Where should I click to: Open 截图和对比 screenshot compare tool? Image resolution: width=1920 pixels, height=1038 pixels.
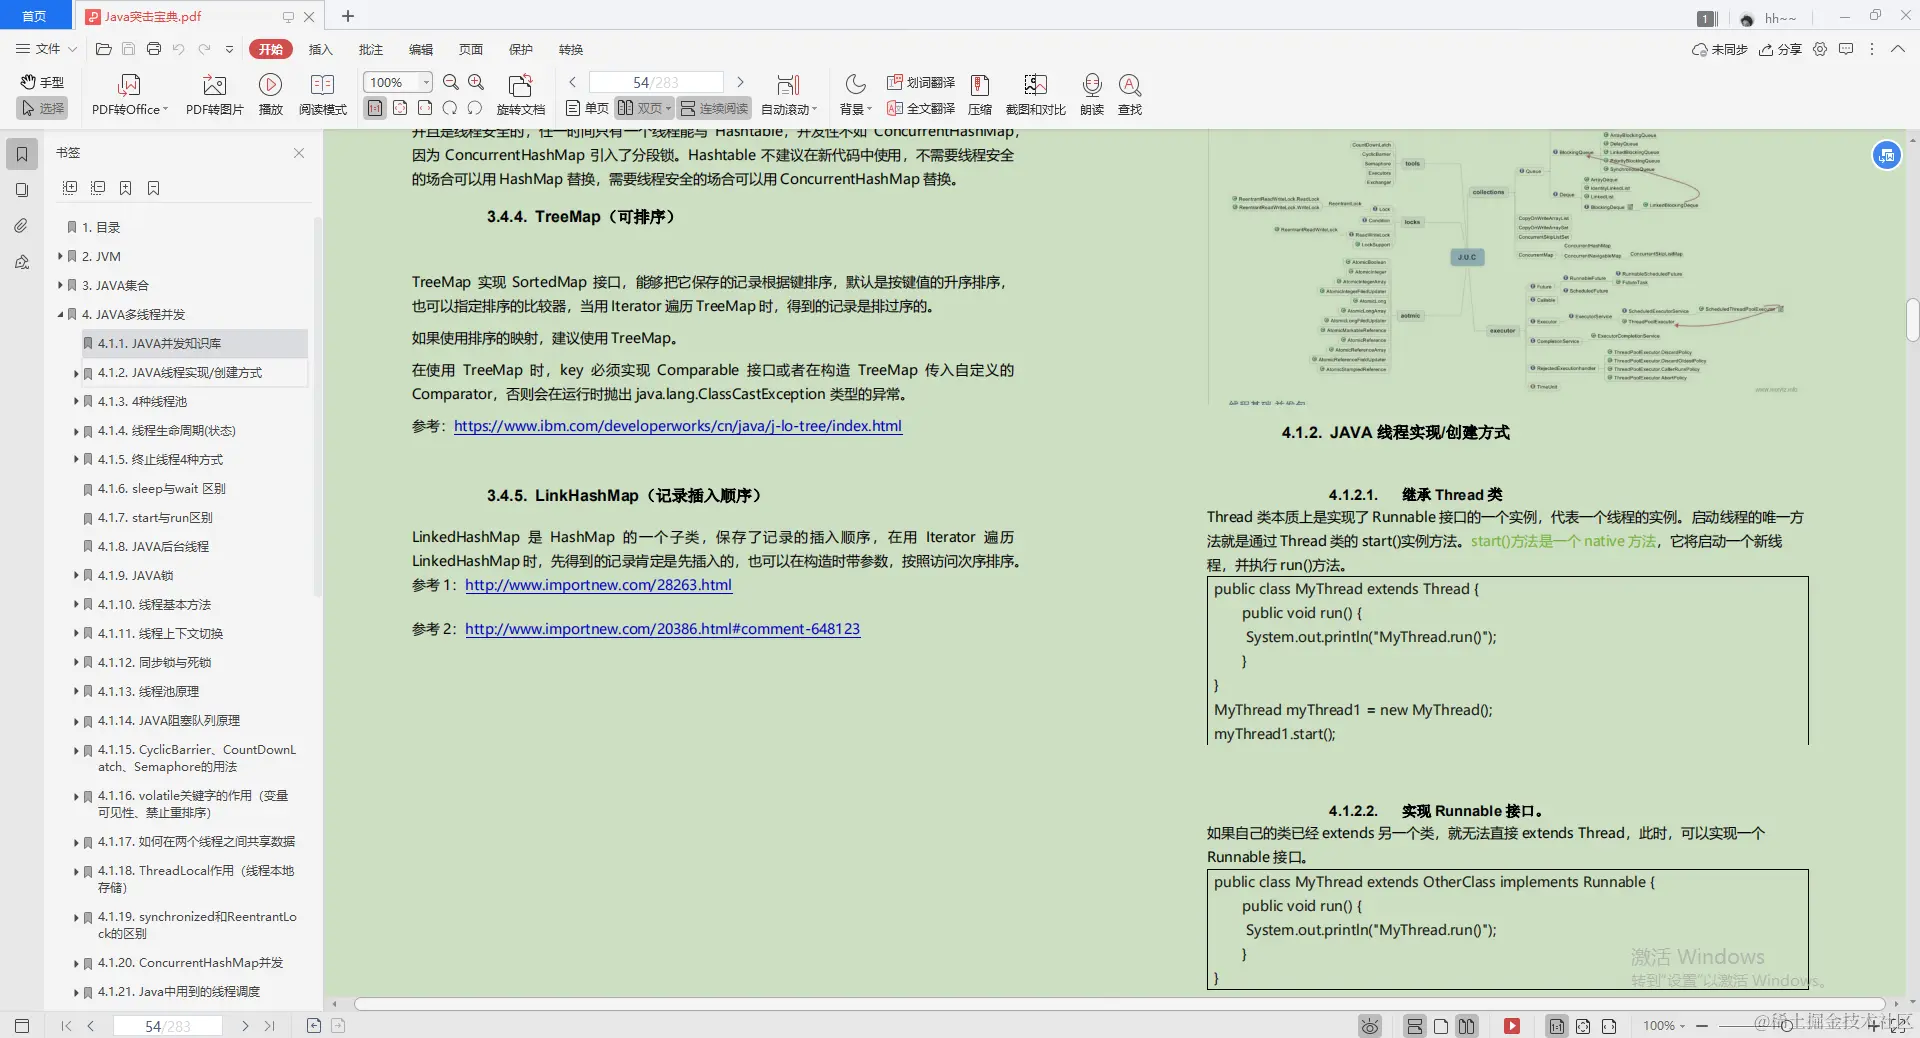point(1036,93)
